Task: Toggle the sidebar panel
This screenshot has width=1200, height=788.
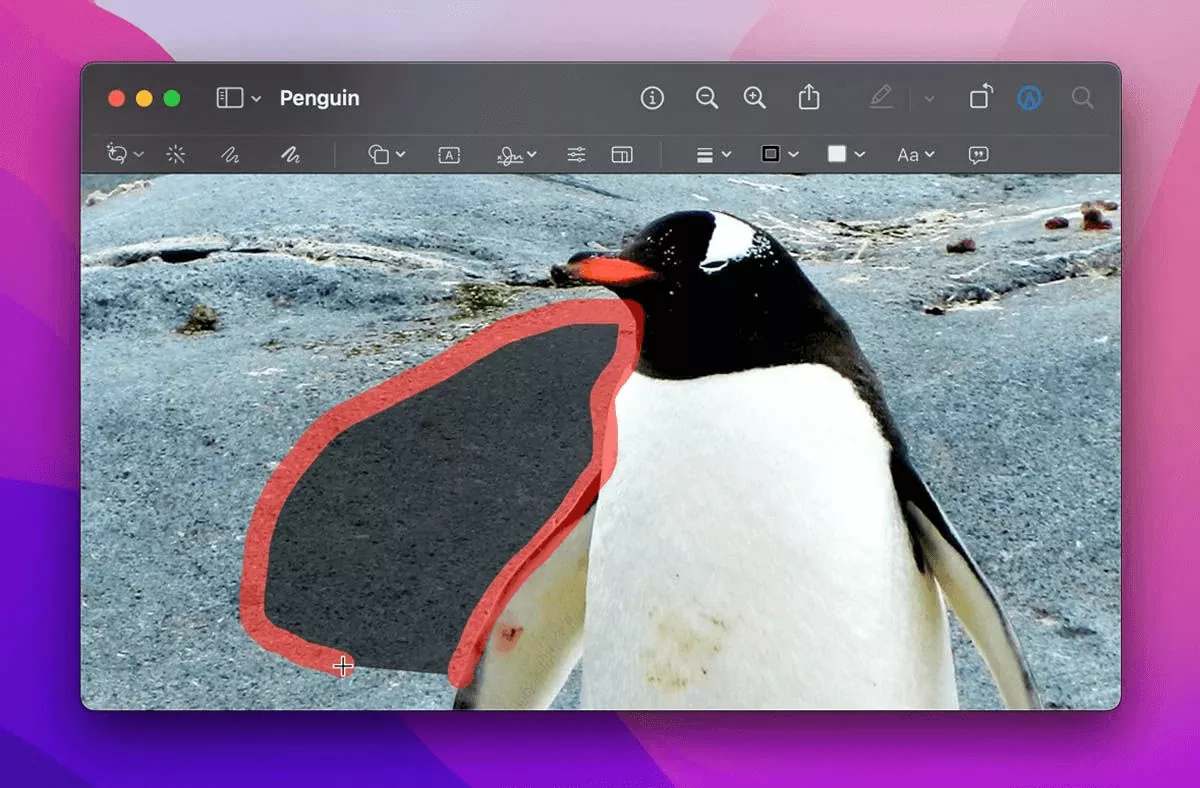Action: (231, 97)
